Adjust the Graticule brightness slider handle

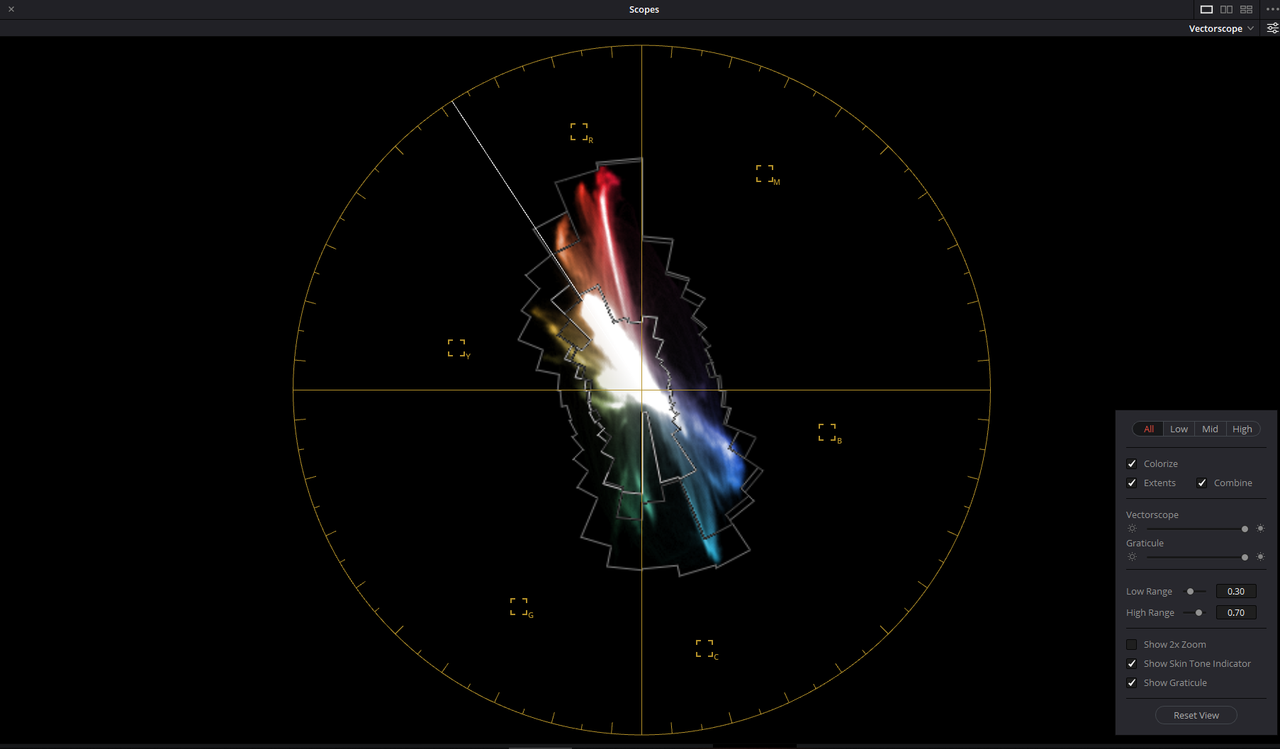1245,557
